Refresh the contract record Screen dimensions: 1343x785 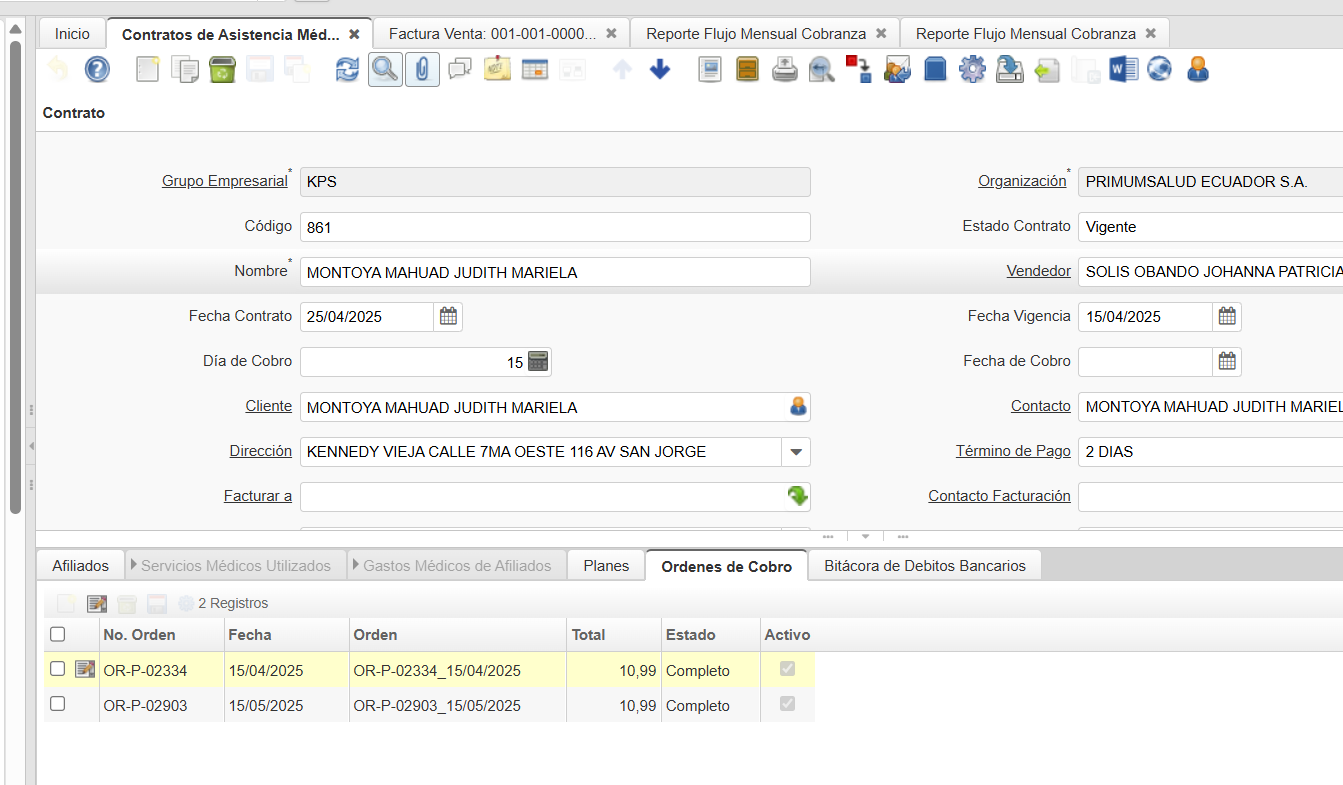tap(347, 69)
